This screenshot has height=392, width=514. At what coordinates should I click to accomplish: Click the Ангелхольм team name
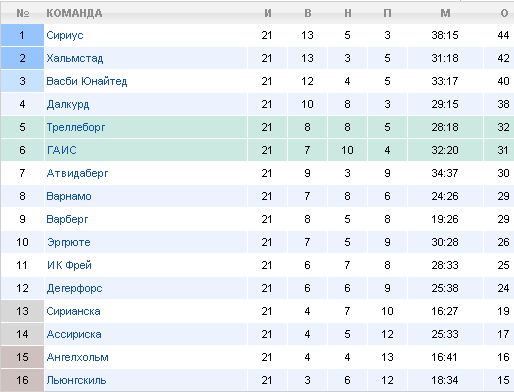(x=77, y=357)
